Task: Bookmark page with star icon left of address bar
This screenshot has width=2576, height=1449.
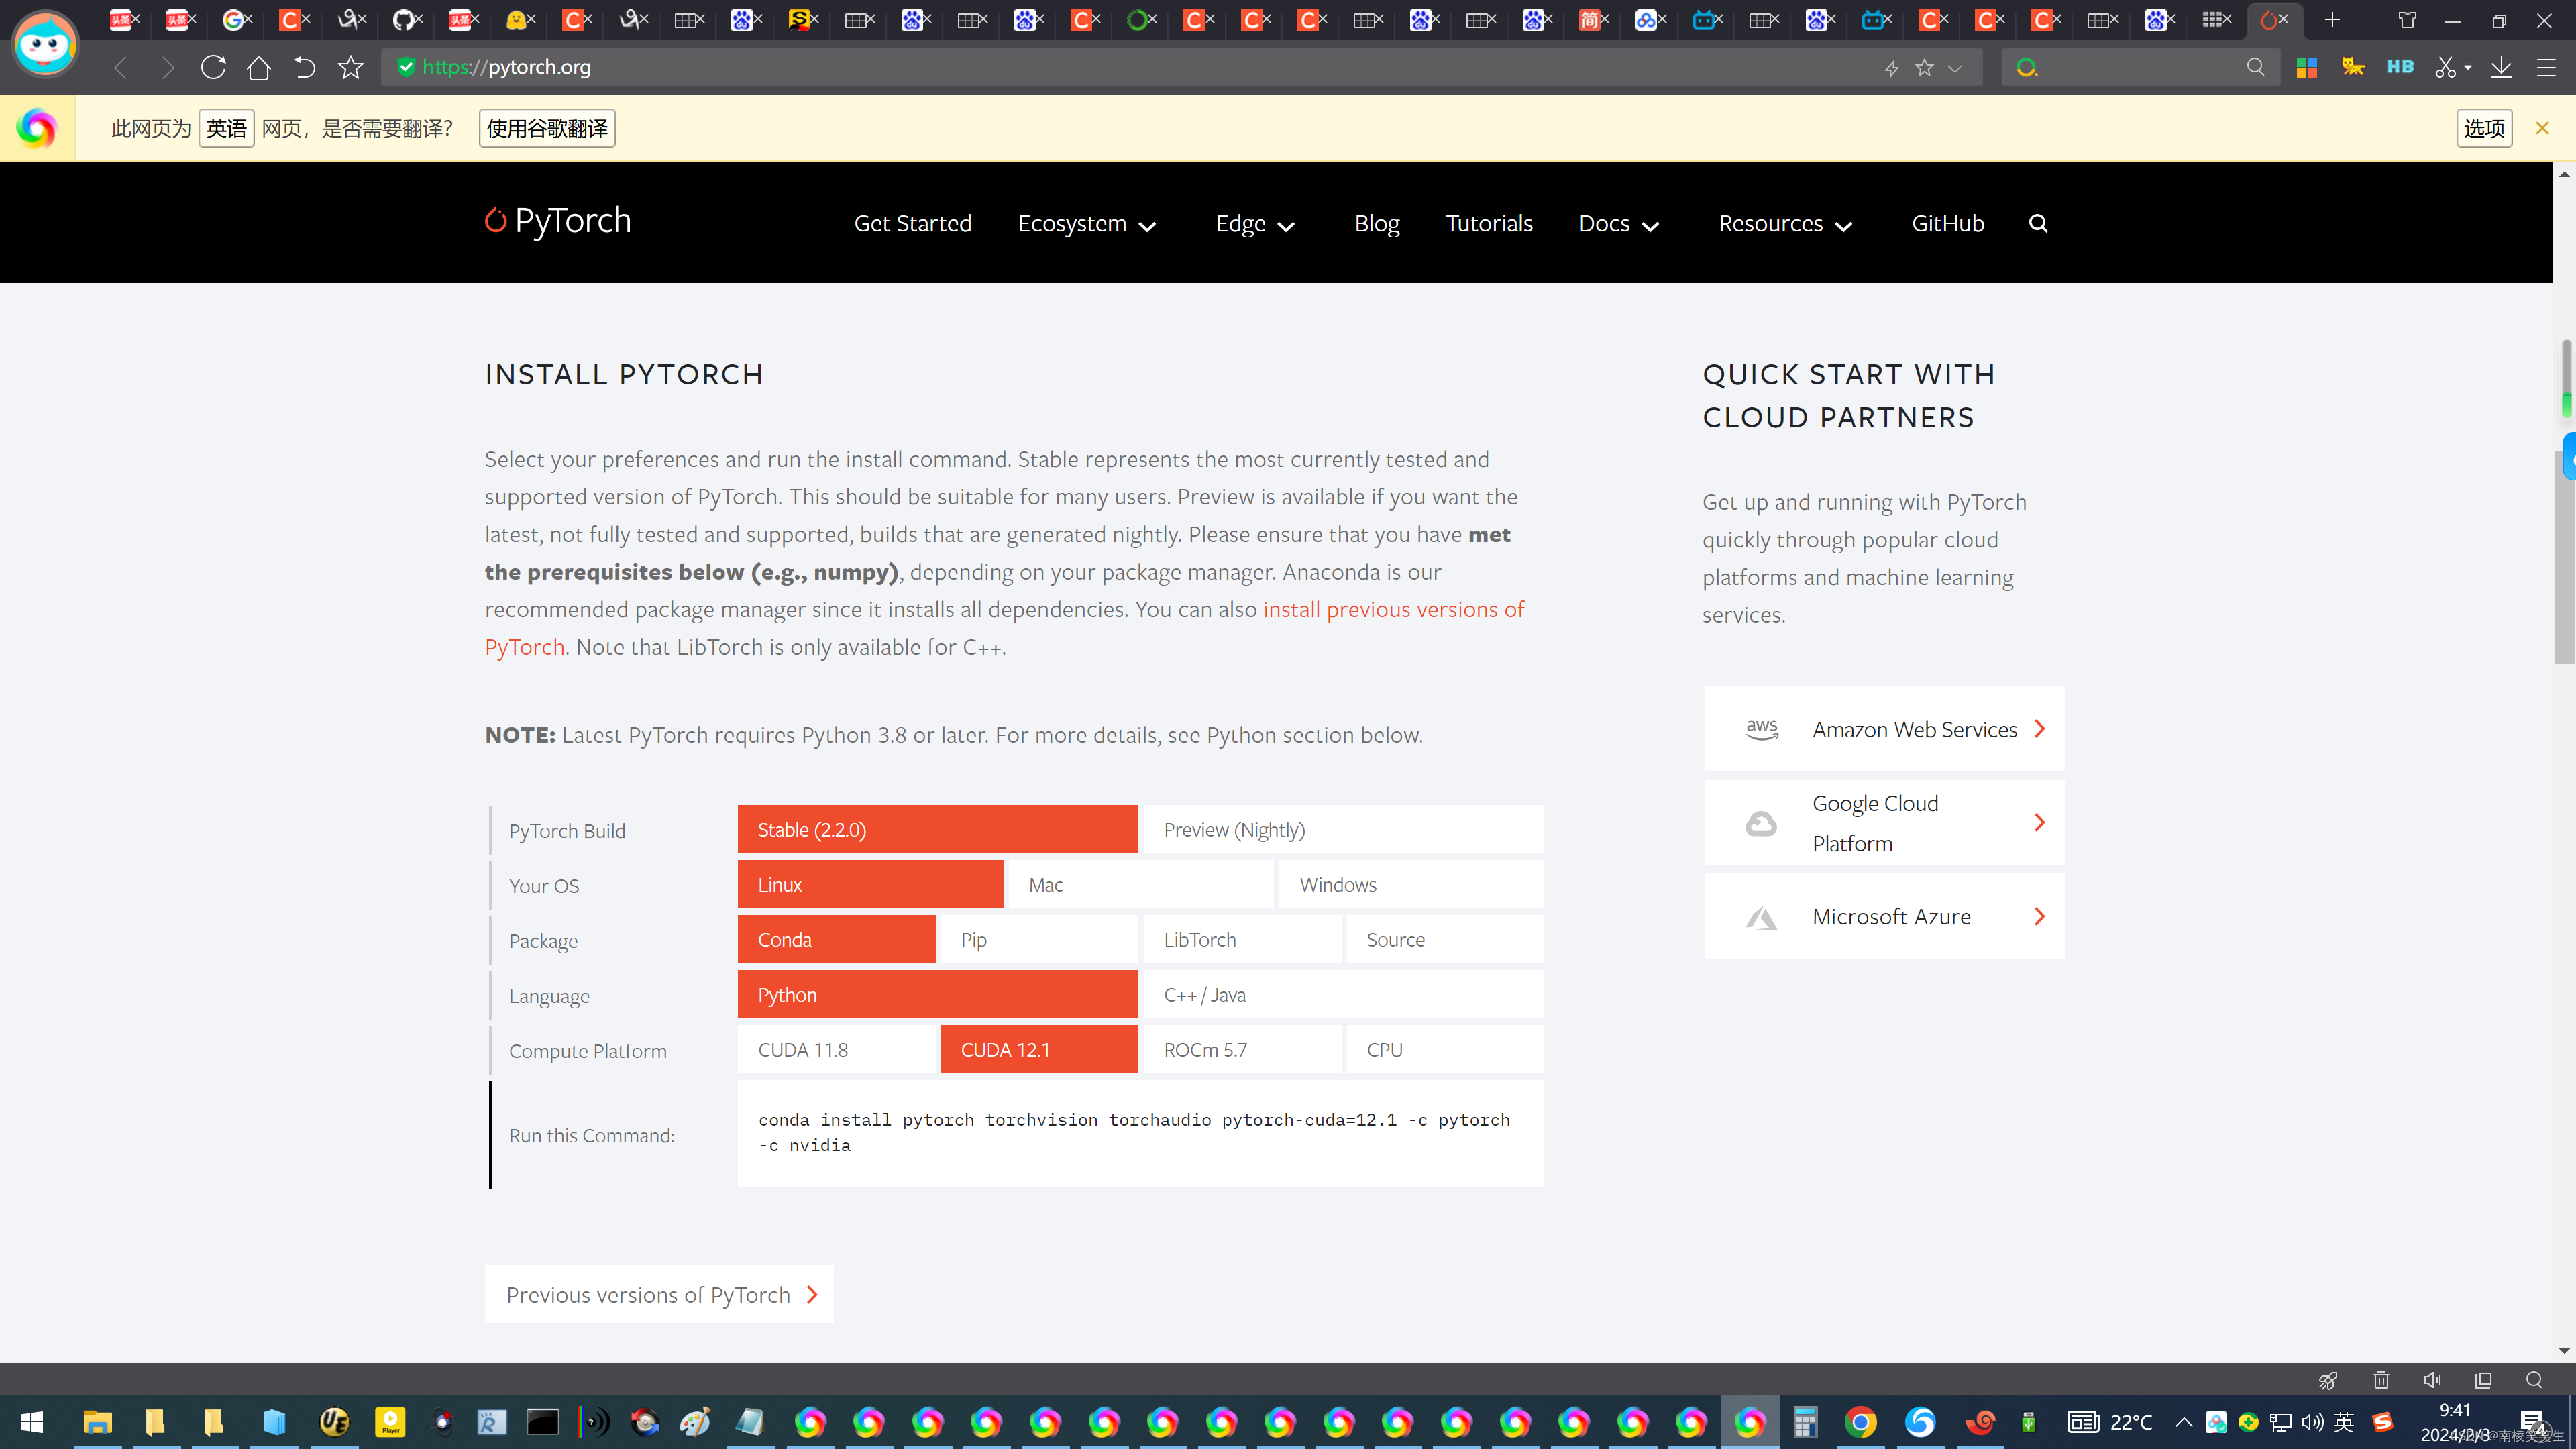Action: point(351,67)
